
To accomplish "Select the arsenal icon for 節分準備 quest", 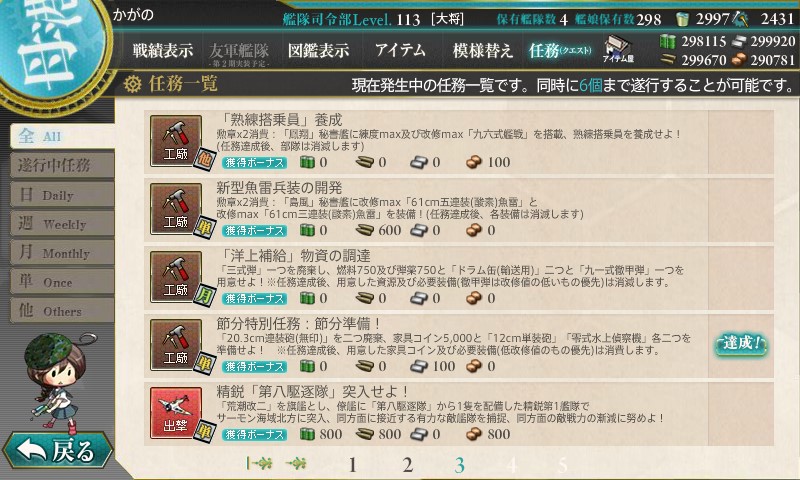I will [176, 345].
